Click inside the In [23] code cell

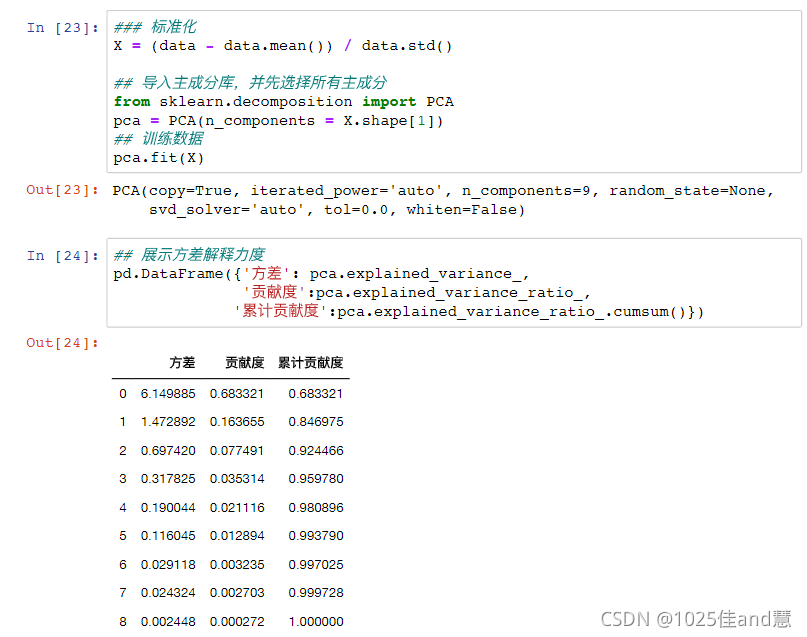click(x=454, y=92)
